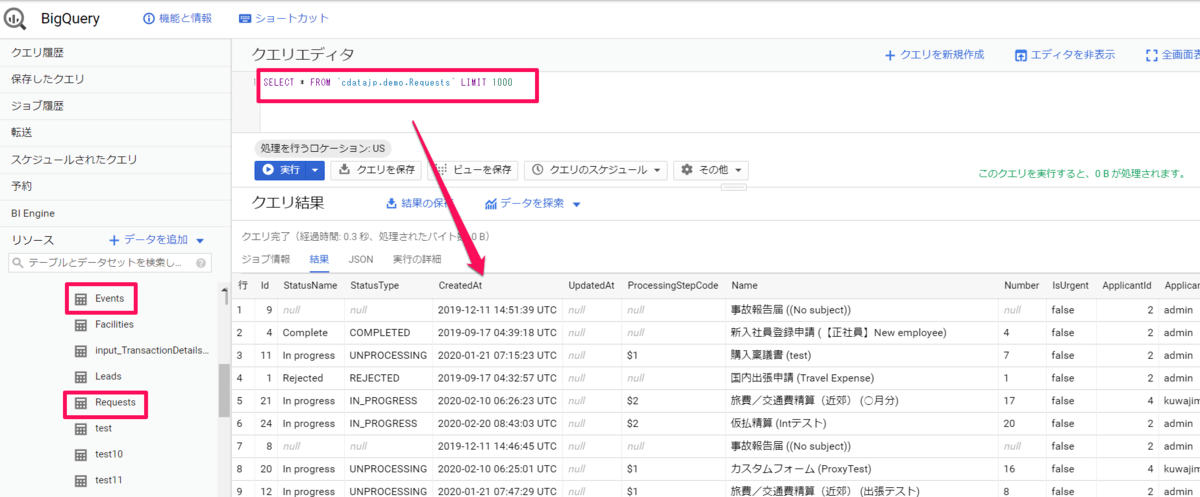Click the データを追加 button
This screenshot has width=1200, height=497.
click(149, 240)
